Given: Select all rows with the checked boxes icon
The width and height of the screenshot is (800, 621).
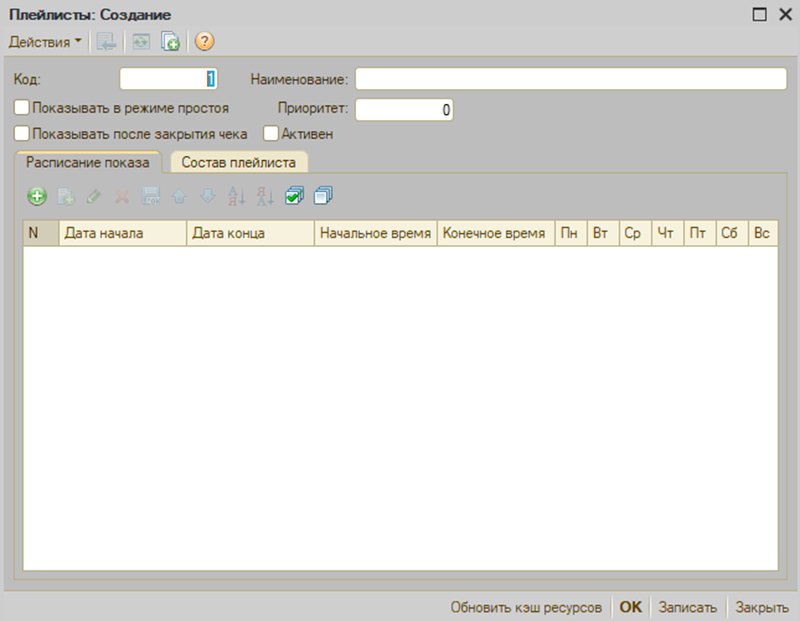Looking at the screenshot, I should click(294, 196).
